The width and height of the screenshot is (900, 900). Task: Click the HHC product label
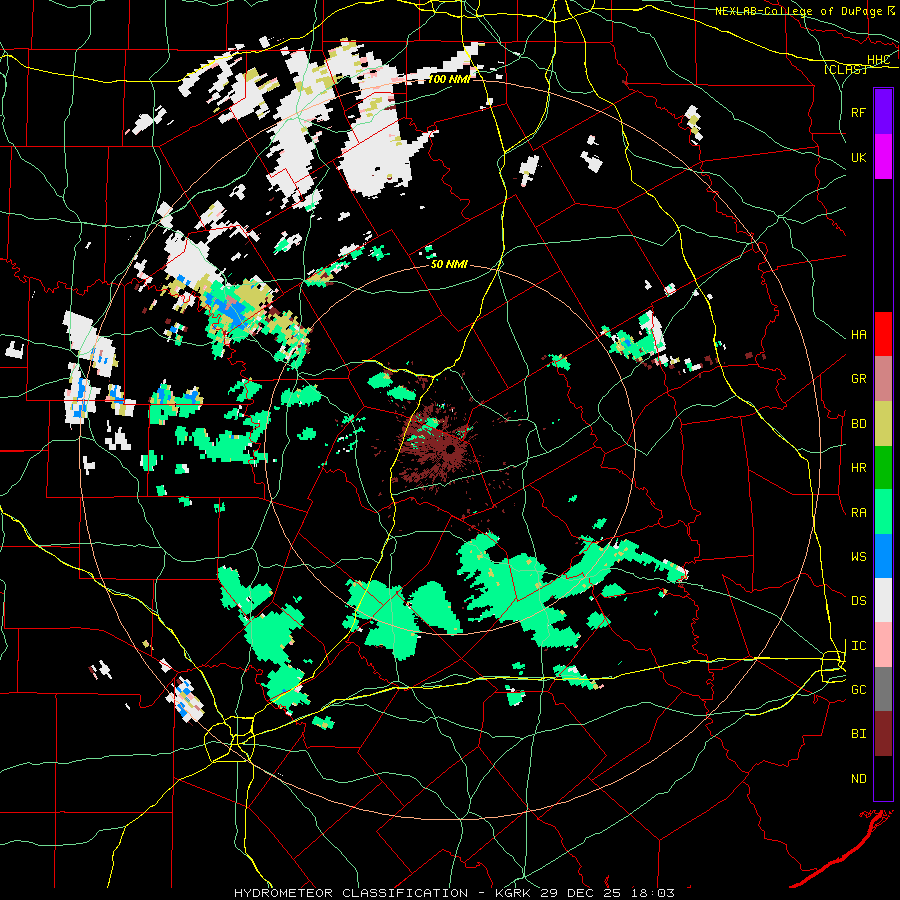(878, 60)
